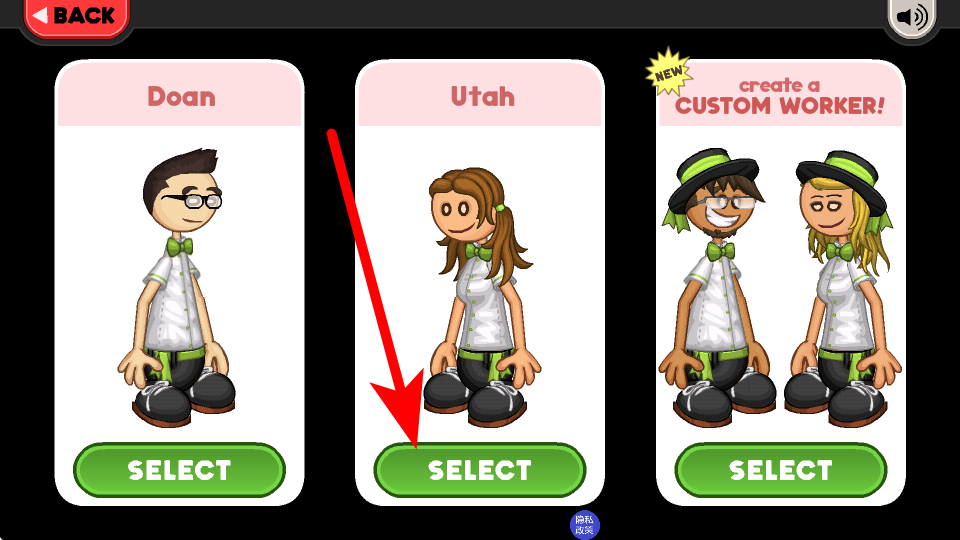The image size is (960, 540).
Task: Click Utah's green bow tie
Action: click(x=478, y=252)
